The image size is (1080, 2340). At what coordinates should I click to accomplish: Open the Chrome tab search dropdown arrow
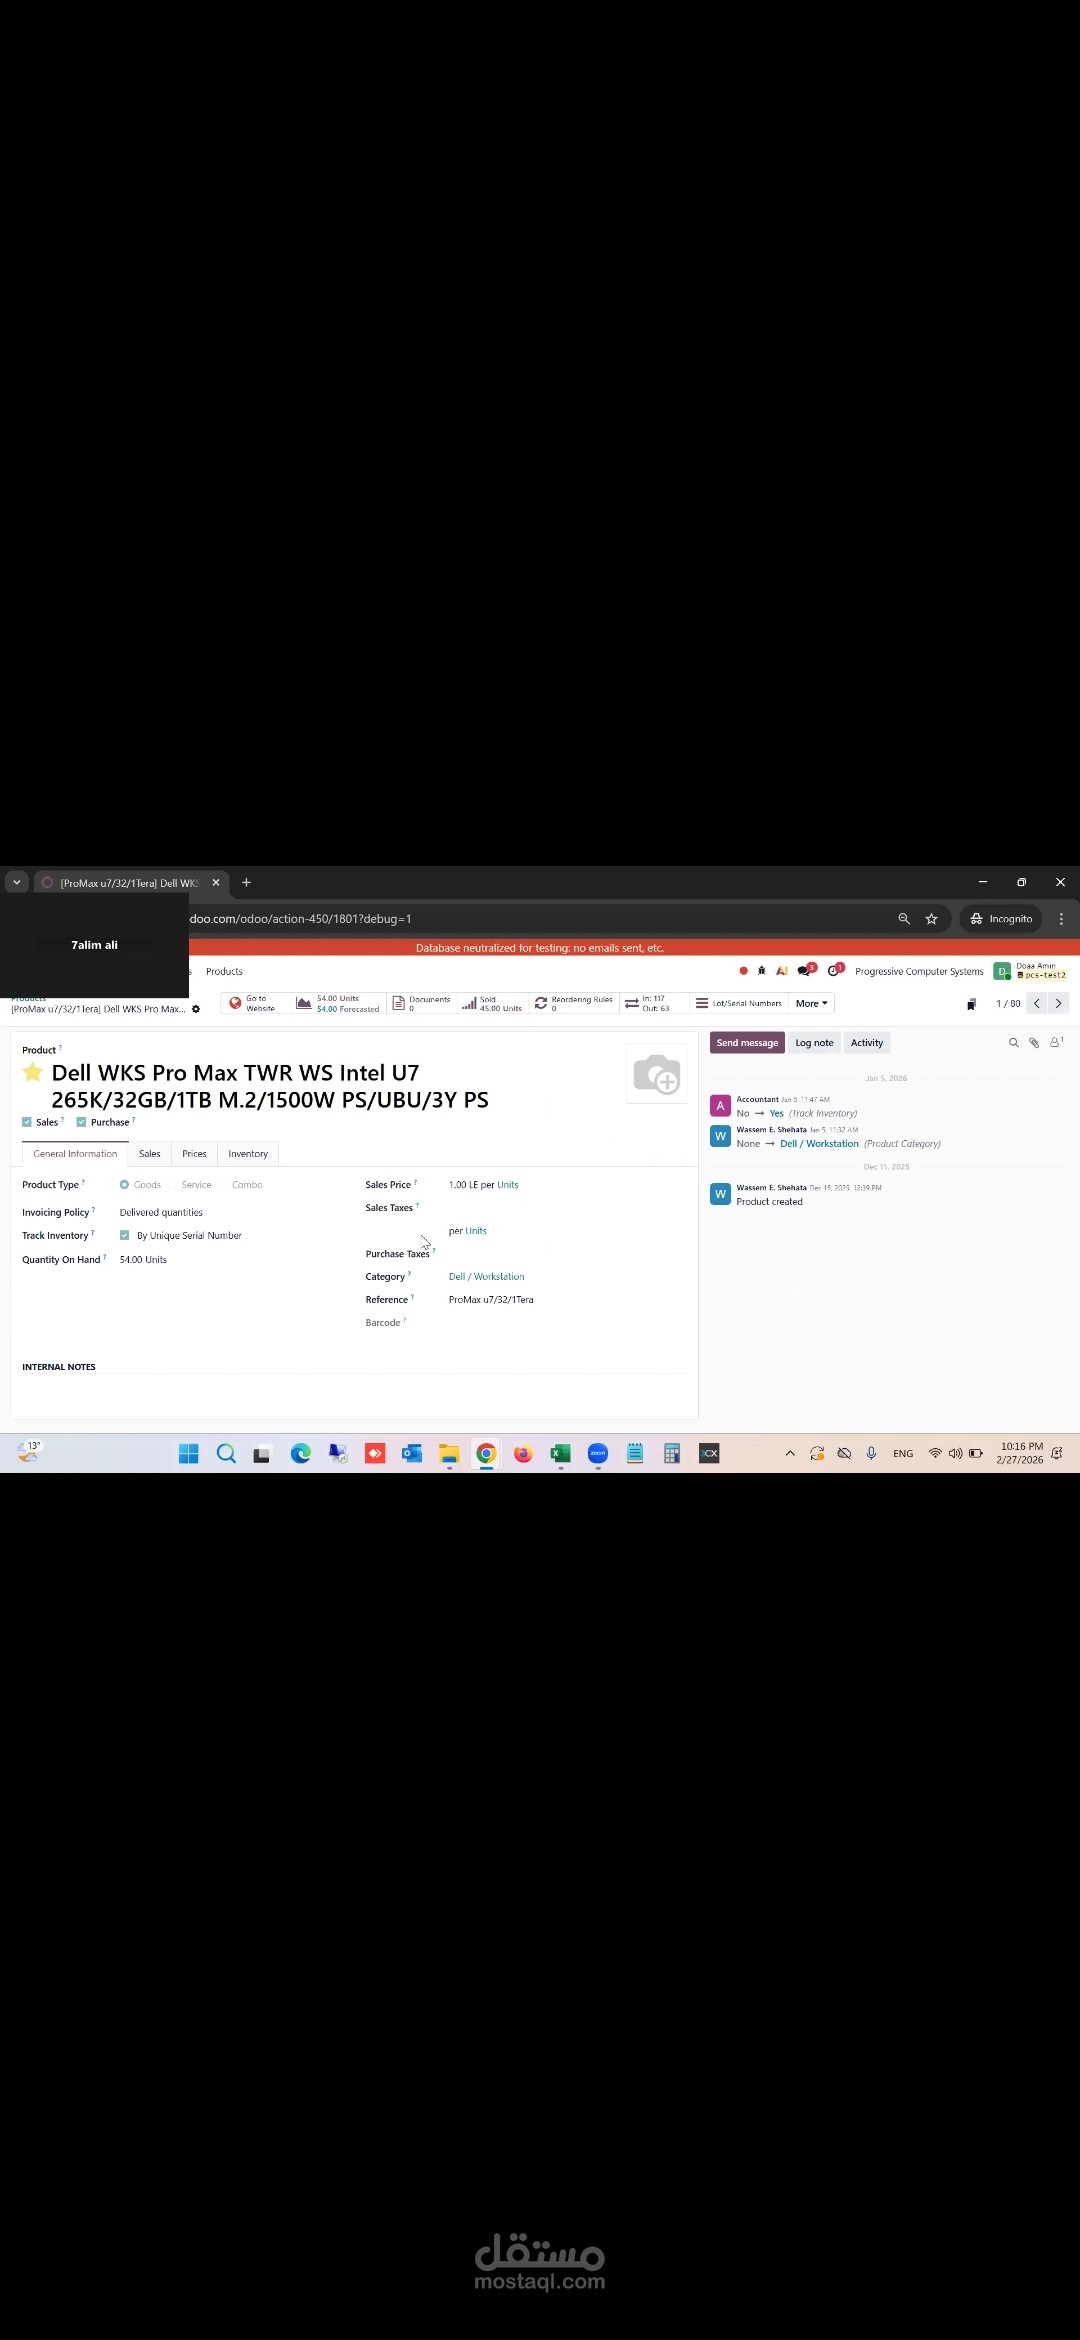click(x=17, y=882)
